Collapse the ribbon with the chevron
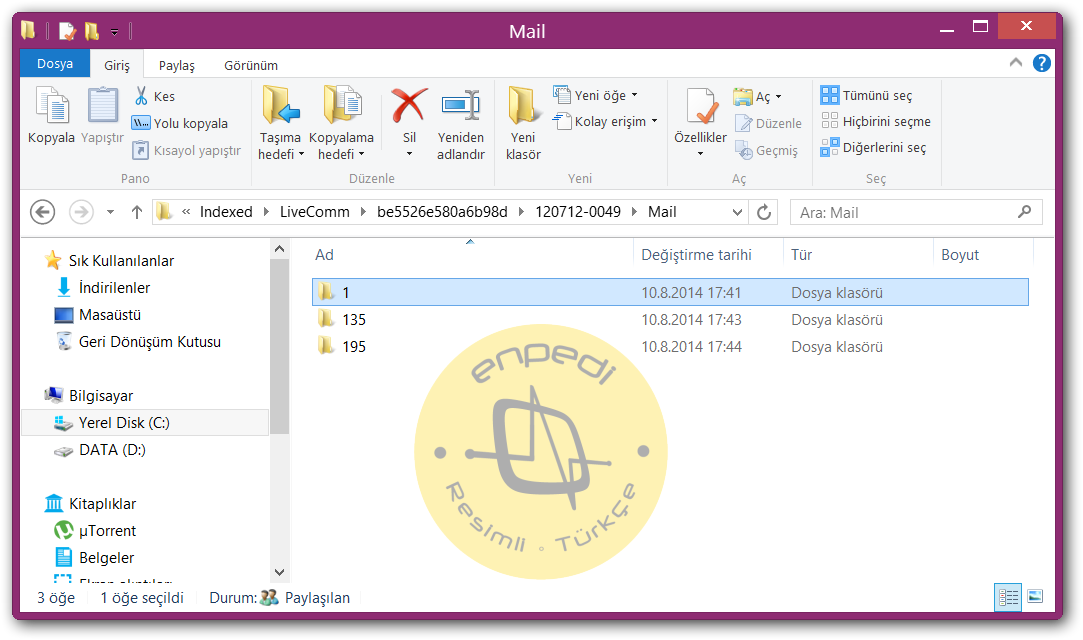Image resolution: width=1083 pixels, height=640 pixels. [x=1015, y=63]
